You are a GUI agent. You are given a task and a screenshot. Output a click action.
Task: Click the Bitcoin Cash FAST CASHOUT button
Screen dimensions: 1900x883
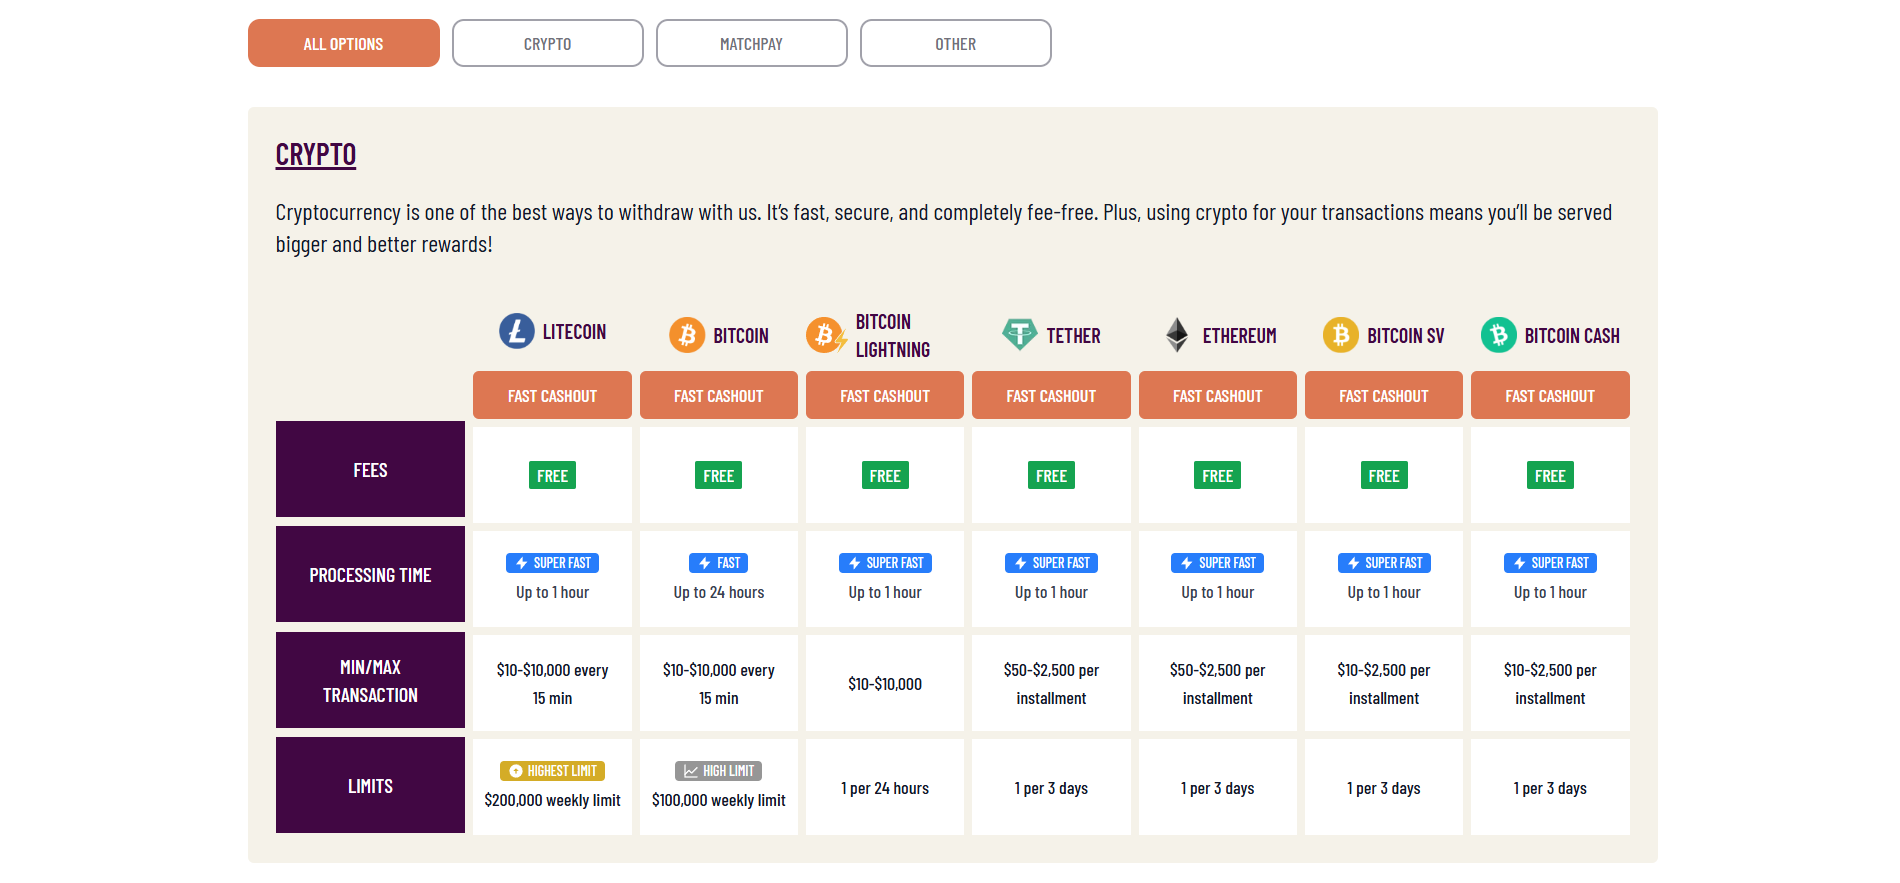(1550, 395)
